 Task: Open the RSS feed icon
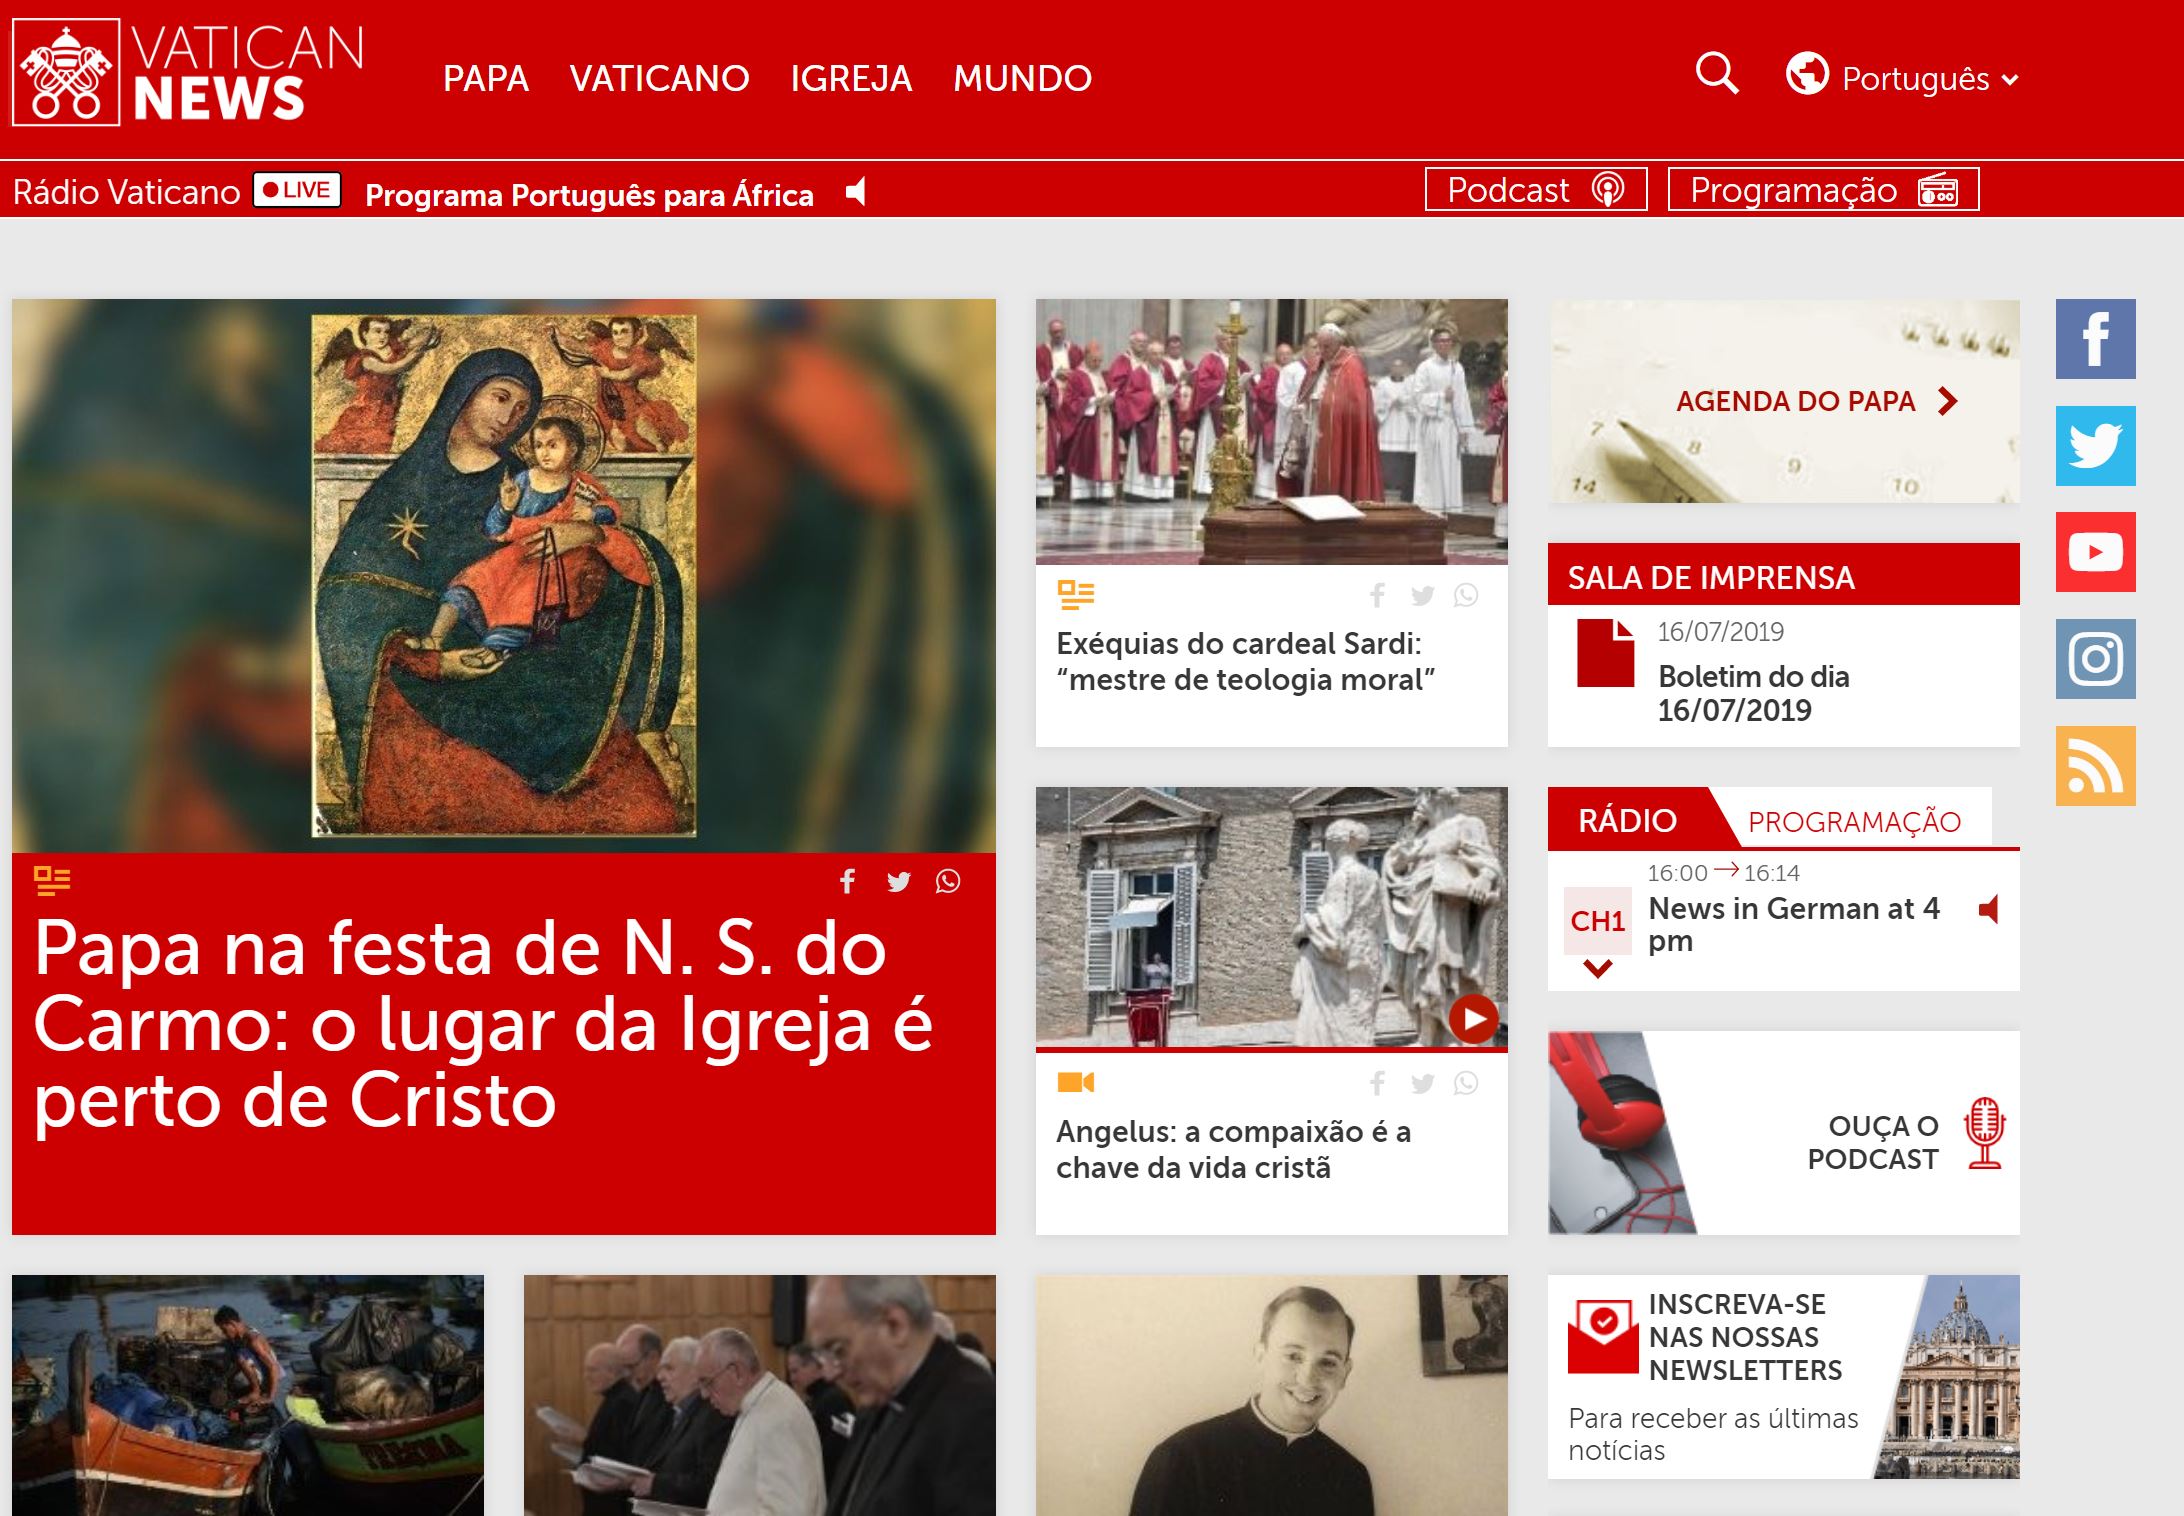pos(2095,766)
